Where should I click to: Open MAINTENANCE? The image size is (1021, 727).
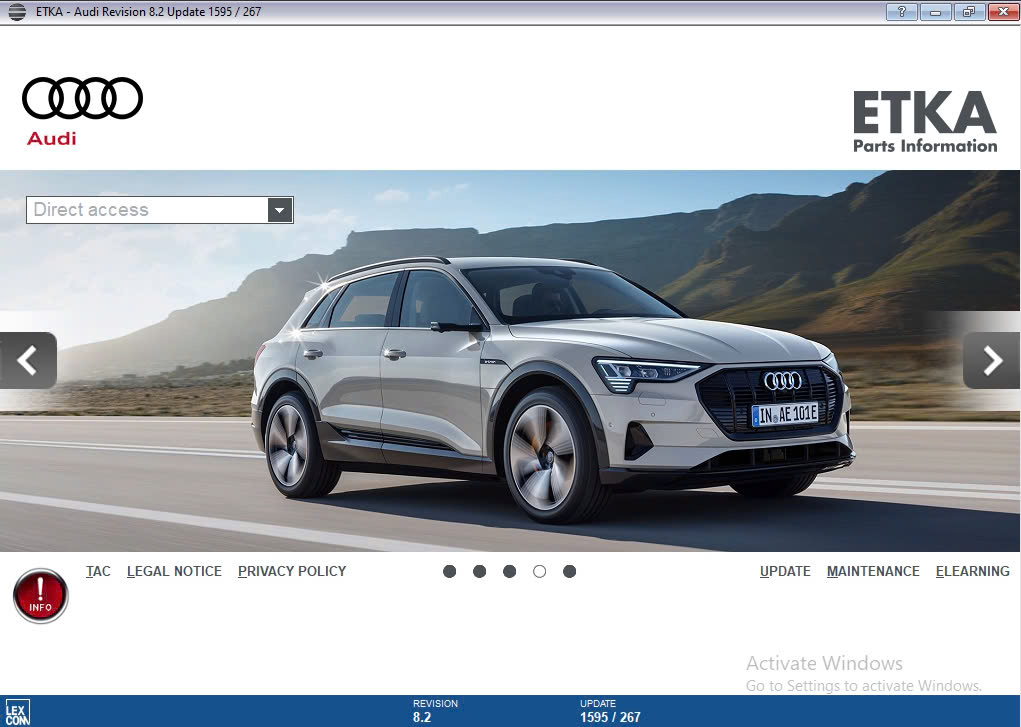tap(872, 571)
